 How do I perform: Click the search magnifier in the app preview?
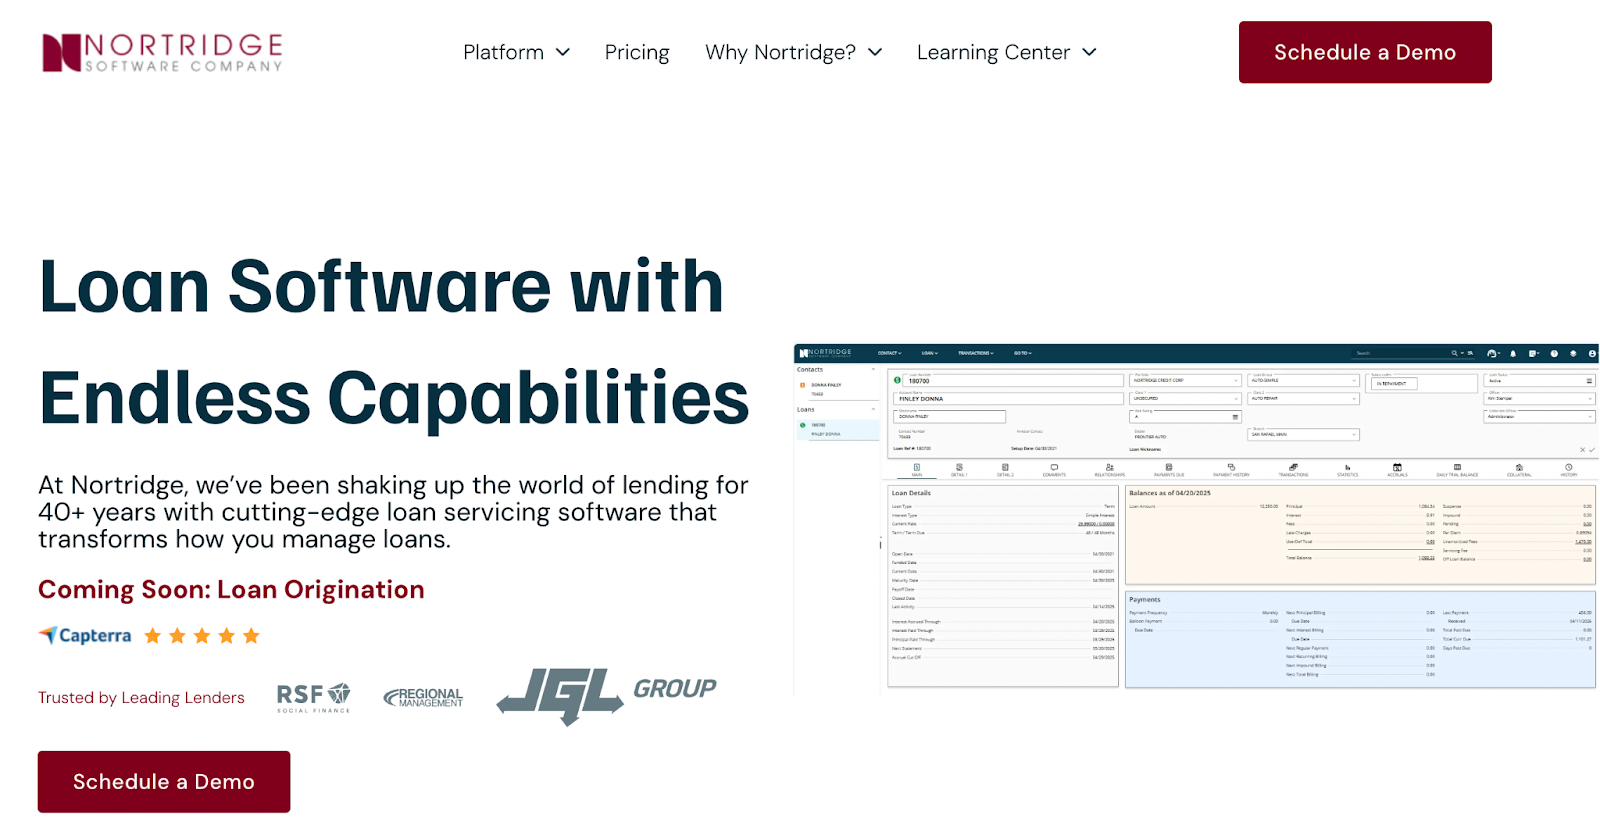(1454, 353)
